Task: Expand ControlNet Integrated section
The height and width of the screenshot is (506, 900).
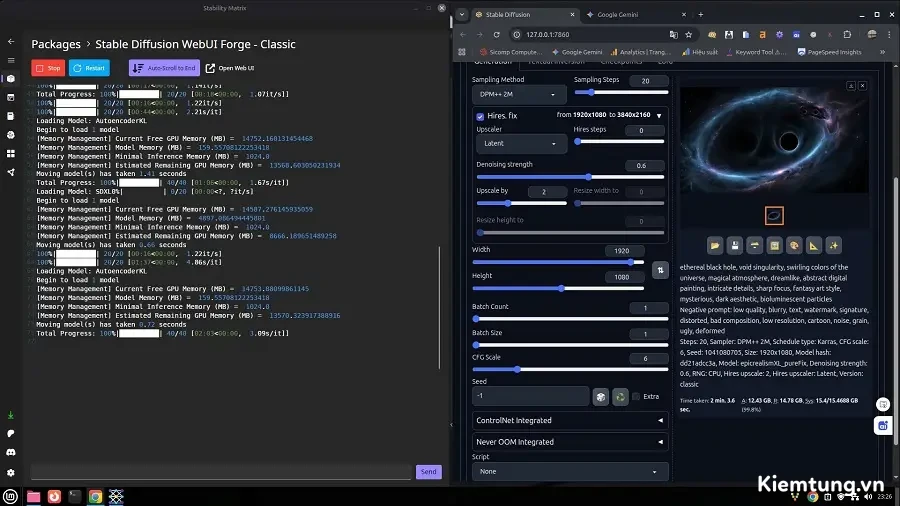Action: [570, 421]
